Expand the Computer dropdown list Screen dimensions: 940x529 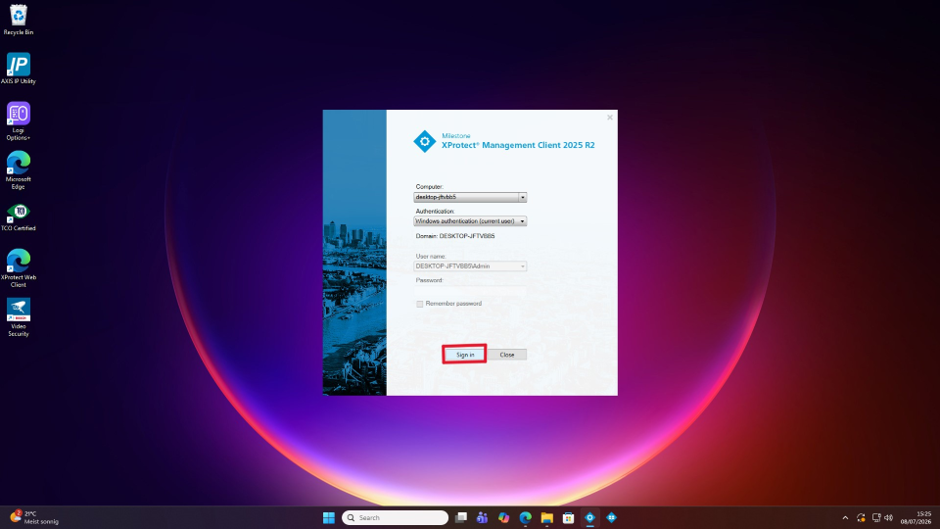pos(522,197)
